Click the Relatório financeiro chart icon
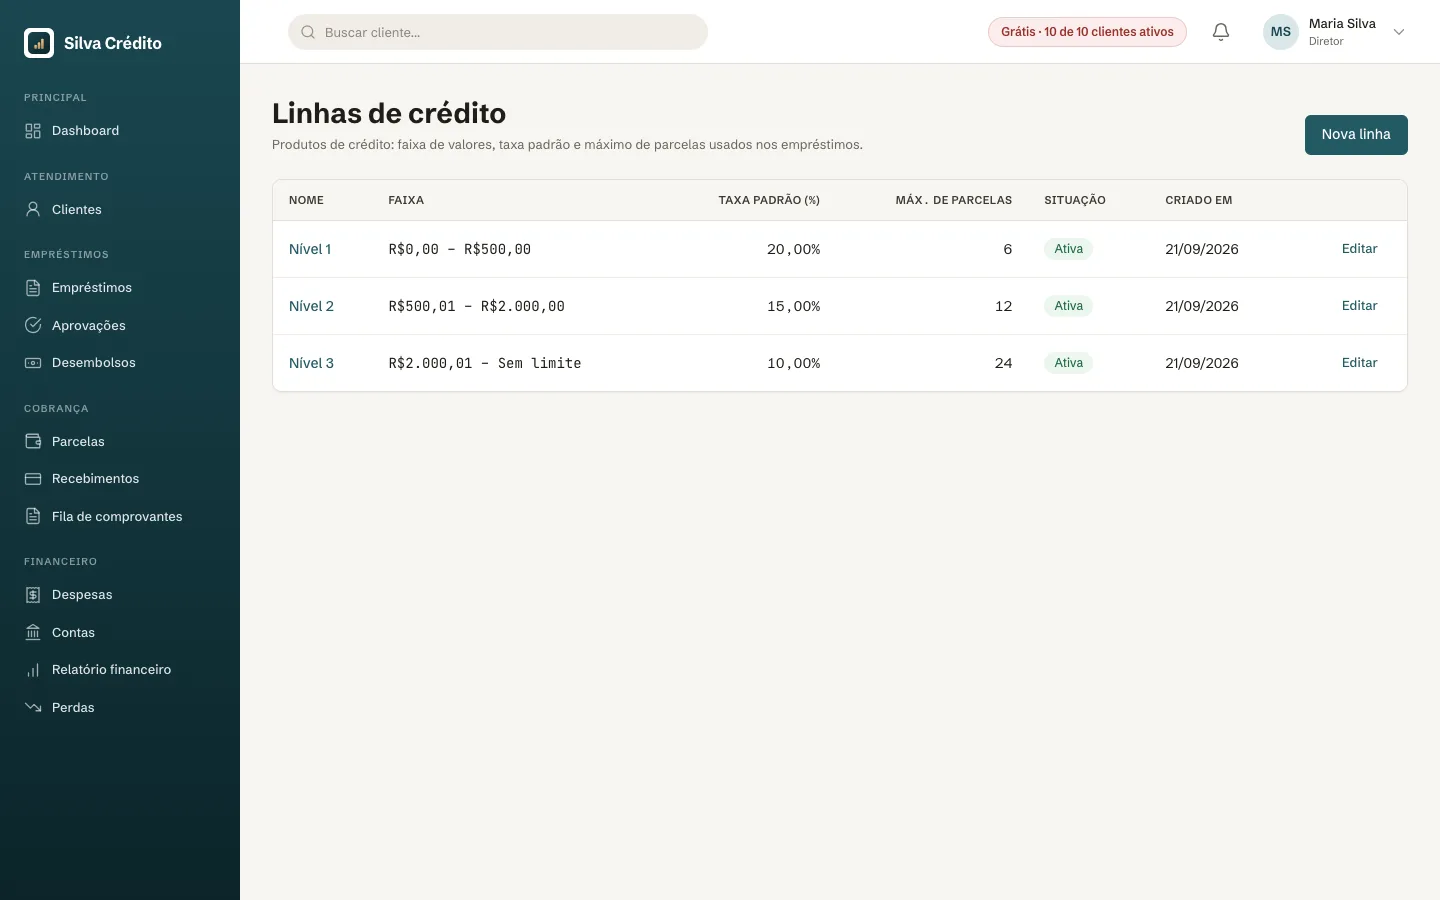The image size is (1440, 900). 33,670
